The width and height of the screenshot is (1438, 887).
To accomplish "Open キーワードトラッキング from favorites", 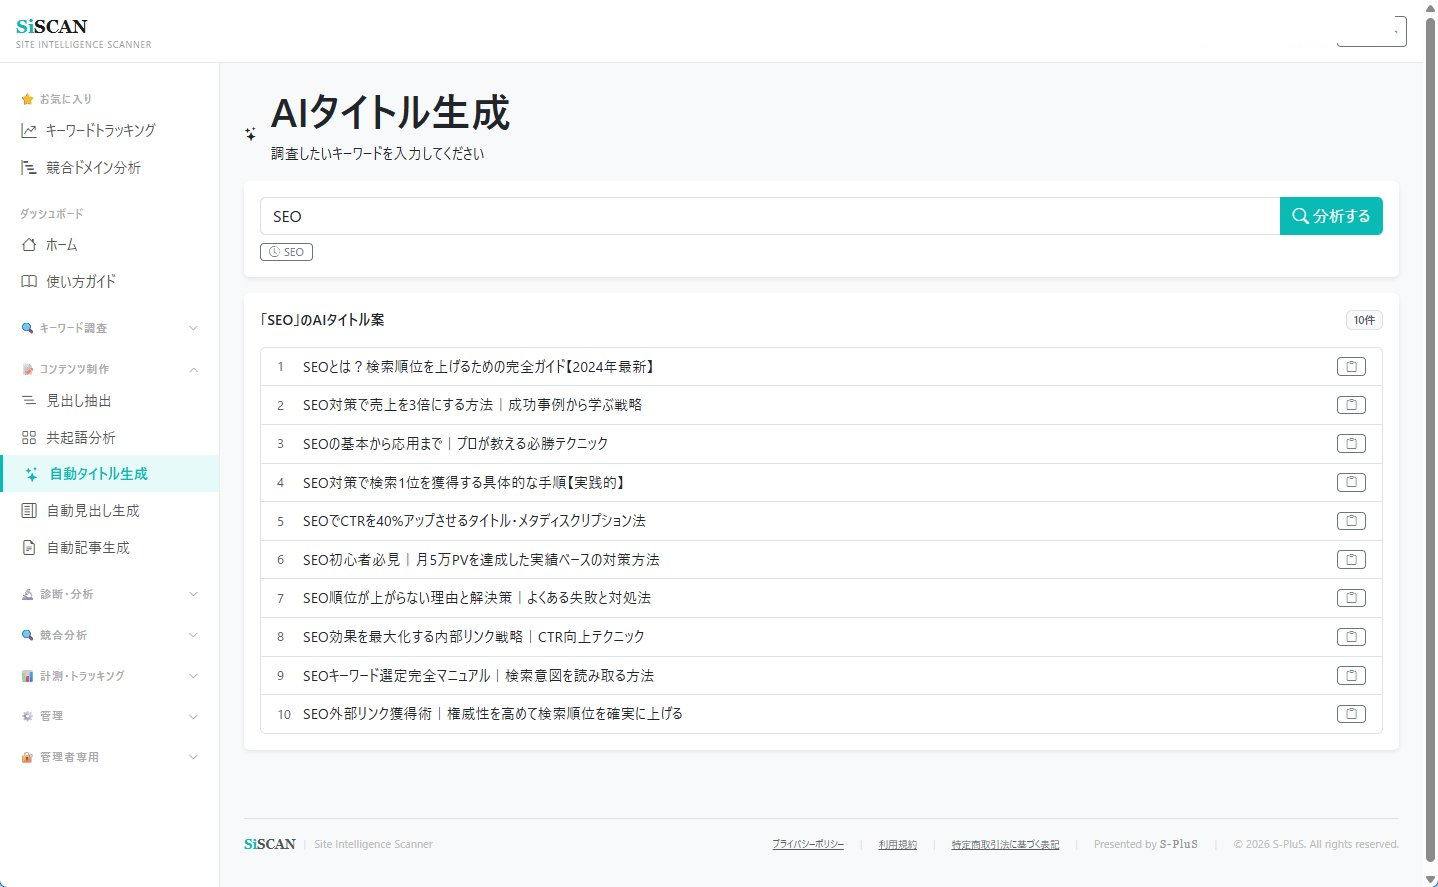I will 110,131.
